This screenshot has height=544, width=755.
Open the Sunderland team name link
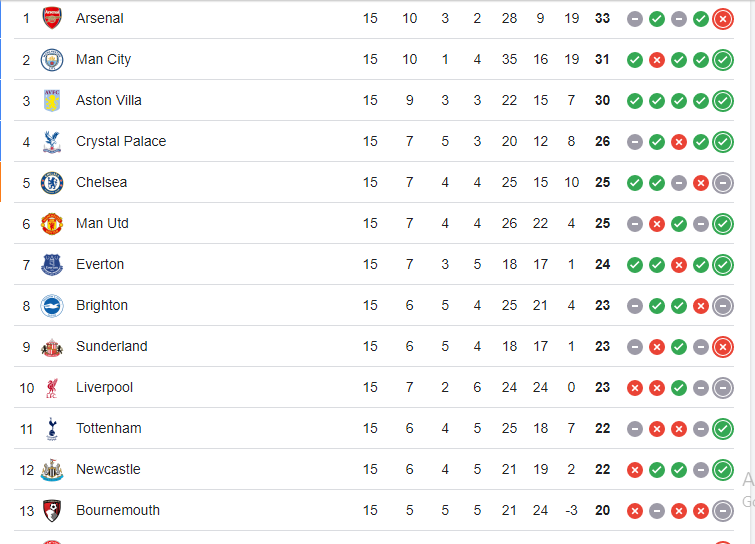[x=111, y=346]
